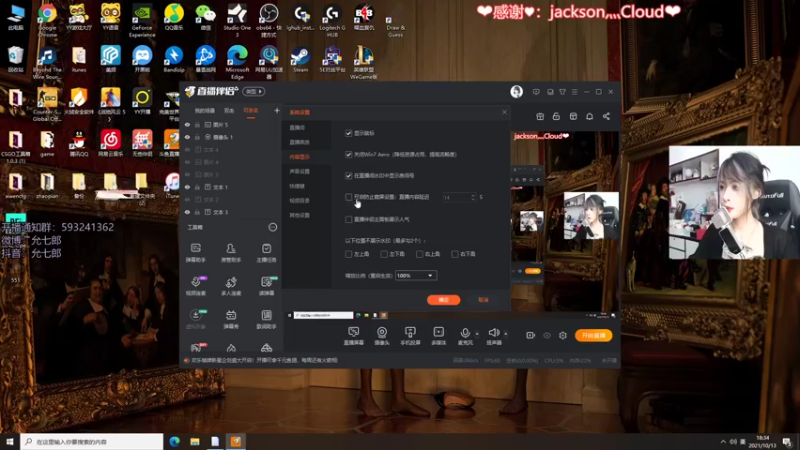Enable the broadcast content delay checkbox

coord(348,197)
